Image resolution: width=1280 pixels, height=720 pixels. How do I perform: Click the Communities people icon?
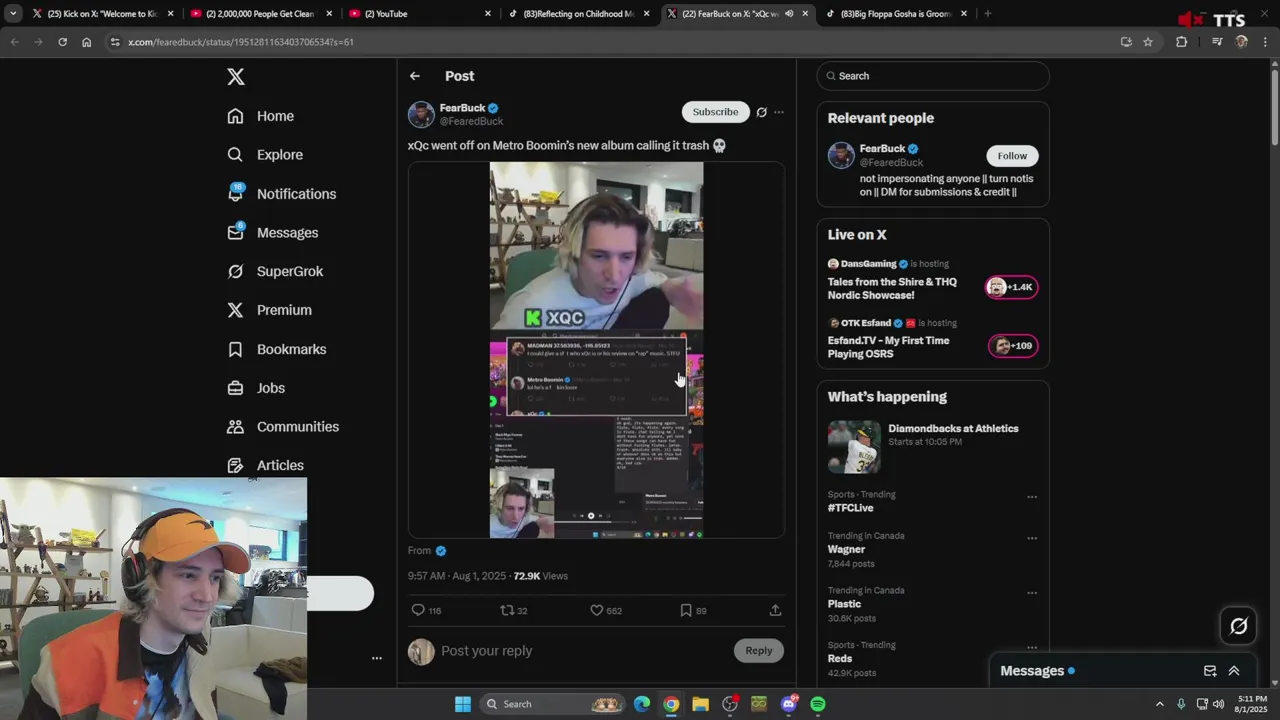tap(235, 427)
